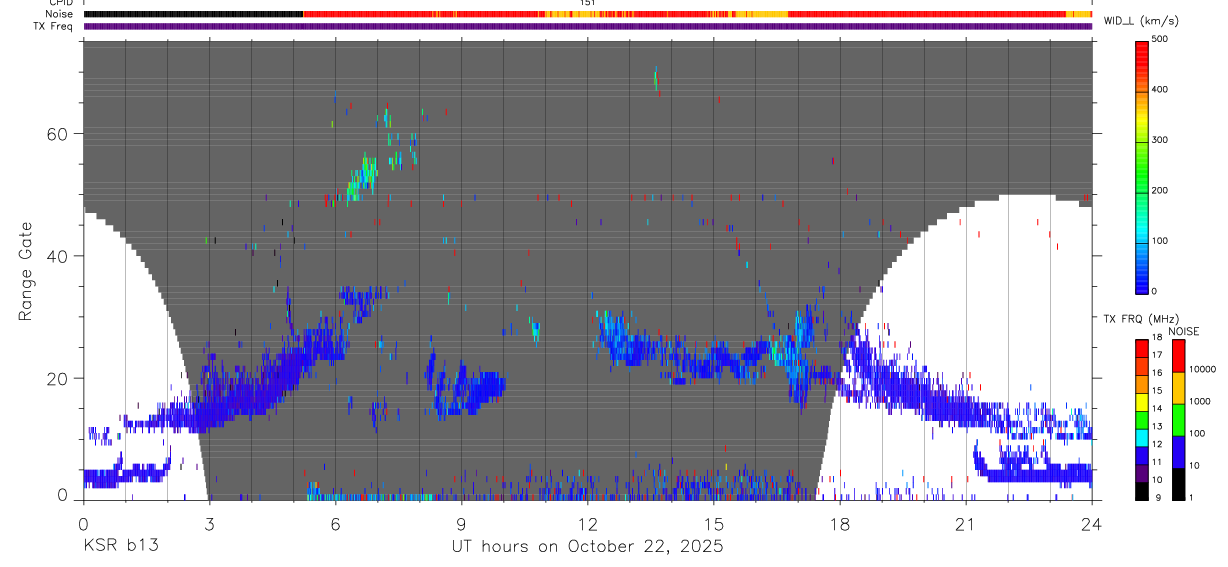Click the "11" MHz frequency legend tick
Screen dimensions: 1228x567
pos(1157,462)
